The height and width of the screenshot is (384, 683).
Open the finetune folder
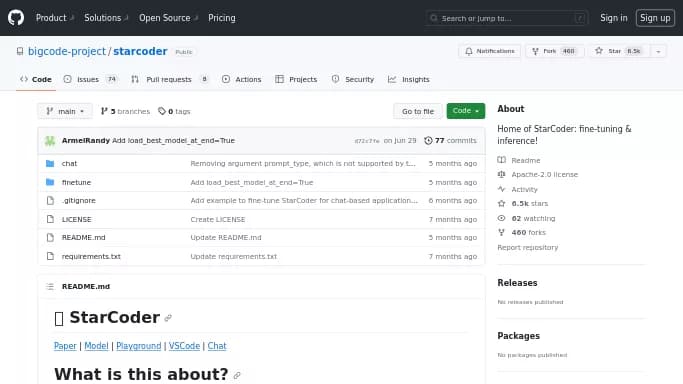[76, 182]
